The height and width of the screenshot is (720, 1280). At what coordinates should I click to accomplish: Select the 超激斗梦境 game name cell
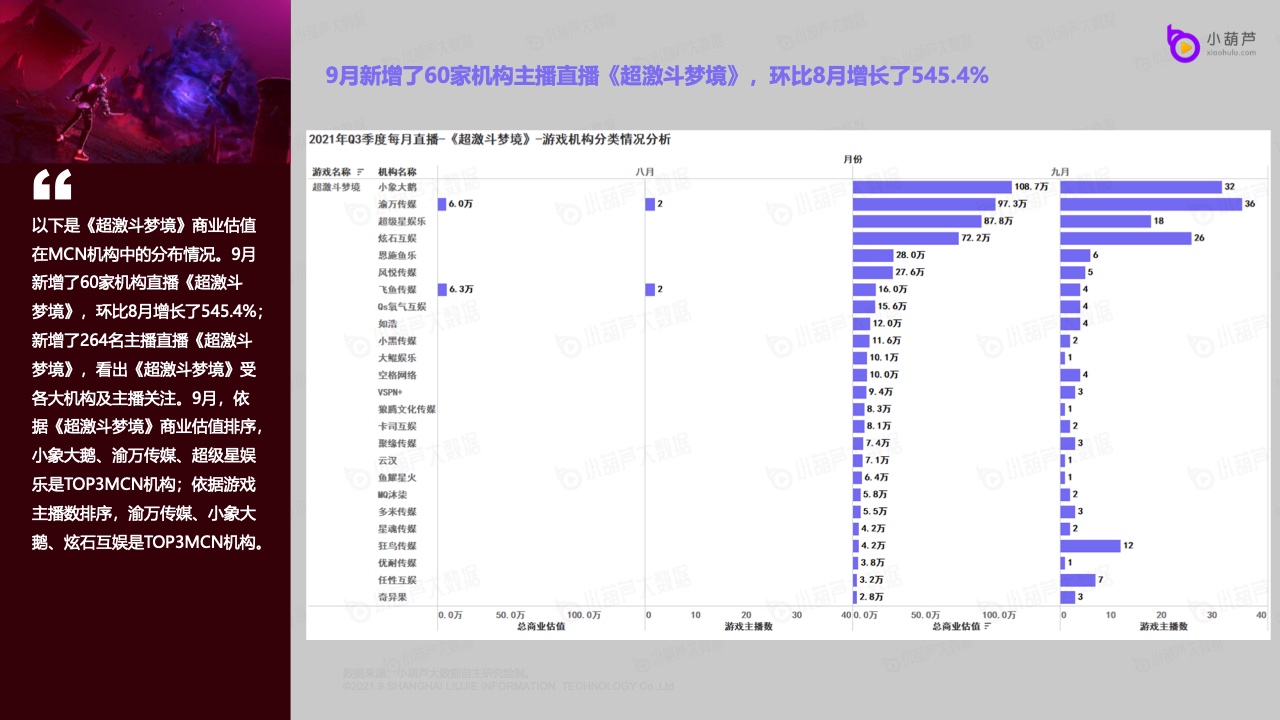point(336,187)
